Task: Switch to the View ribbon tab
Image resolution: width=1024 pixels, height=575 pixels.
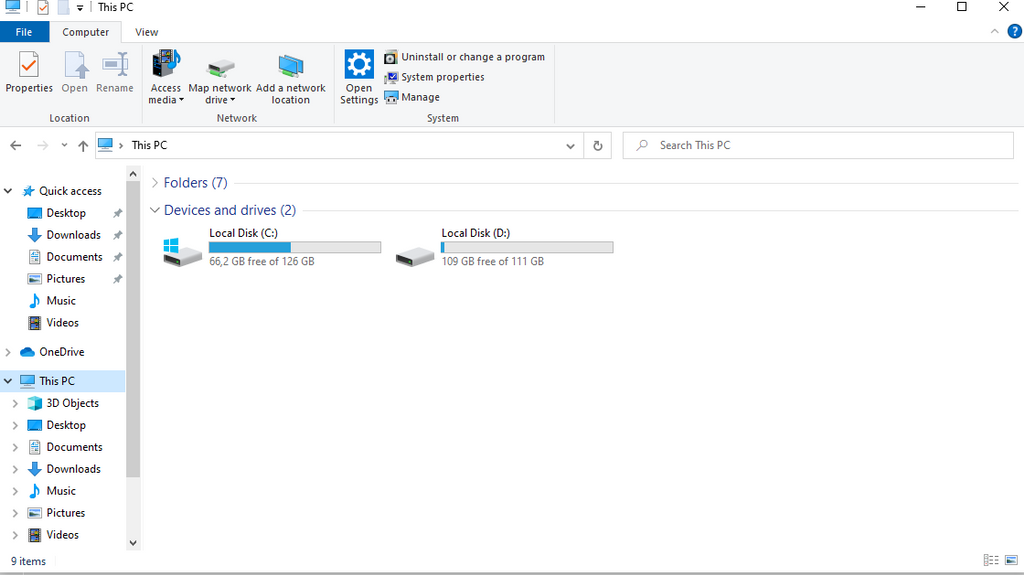Action: tap(146, 32)
